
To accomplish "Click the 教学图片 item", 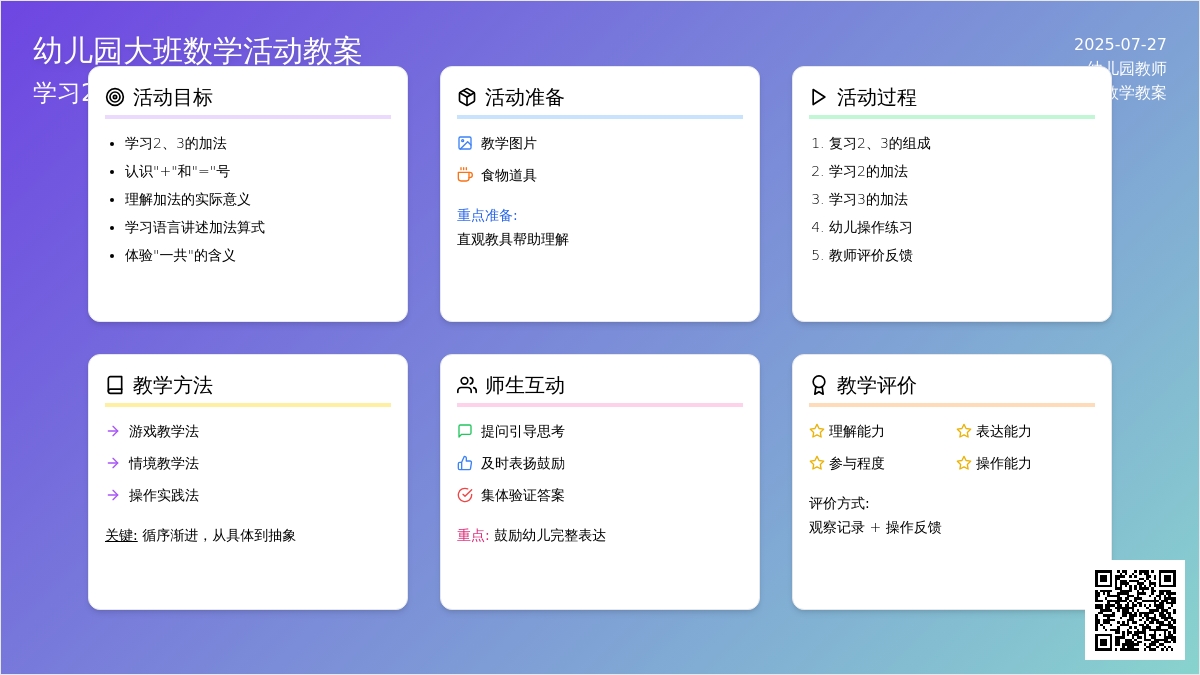I will coord(509,143).
